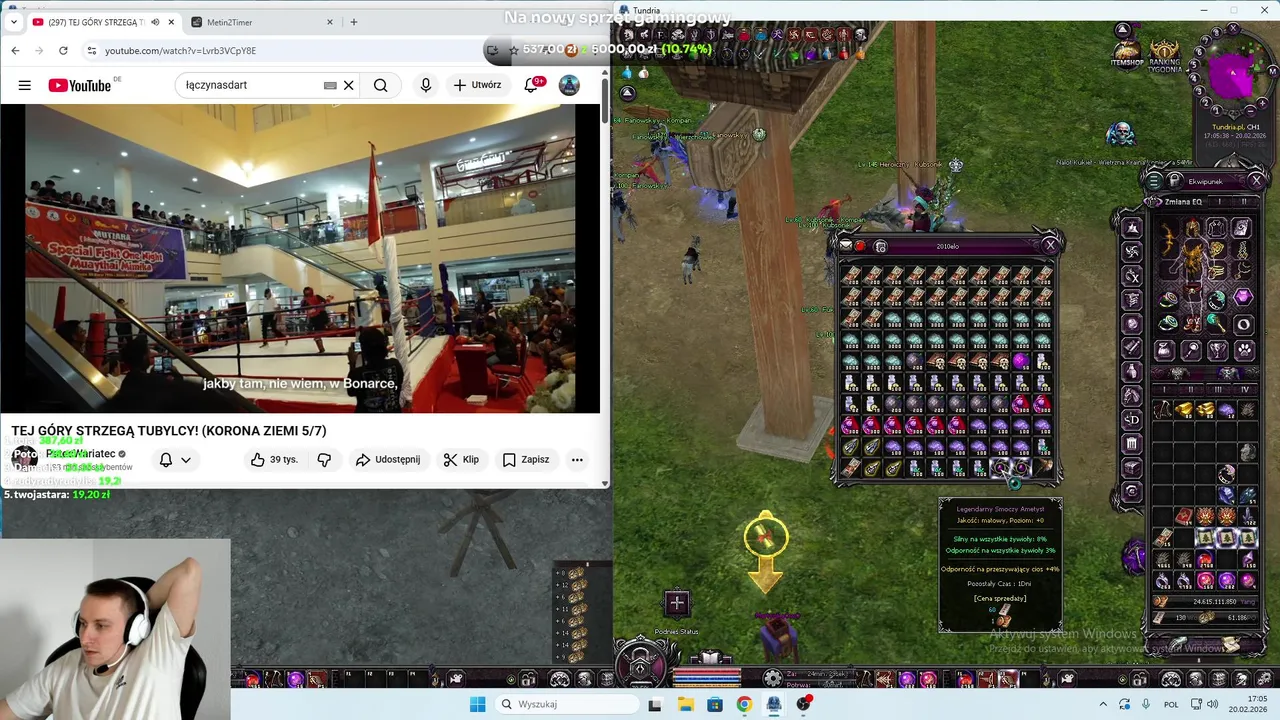Click the purple gem equipment slot
This screenshot has height=720, width=1280.
(1242, 298)
